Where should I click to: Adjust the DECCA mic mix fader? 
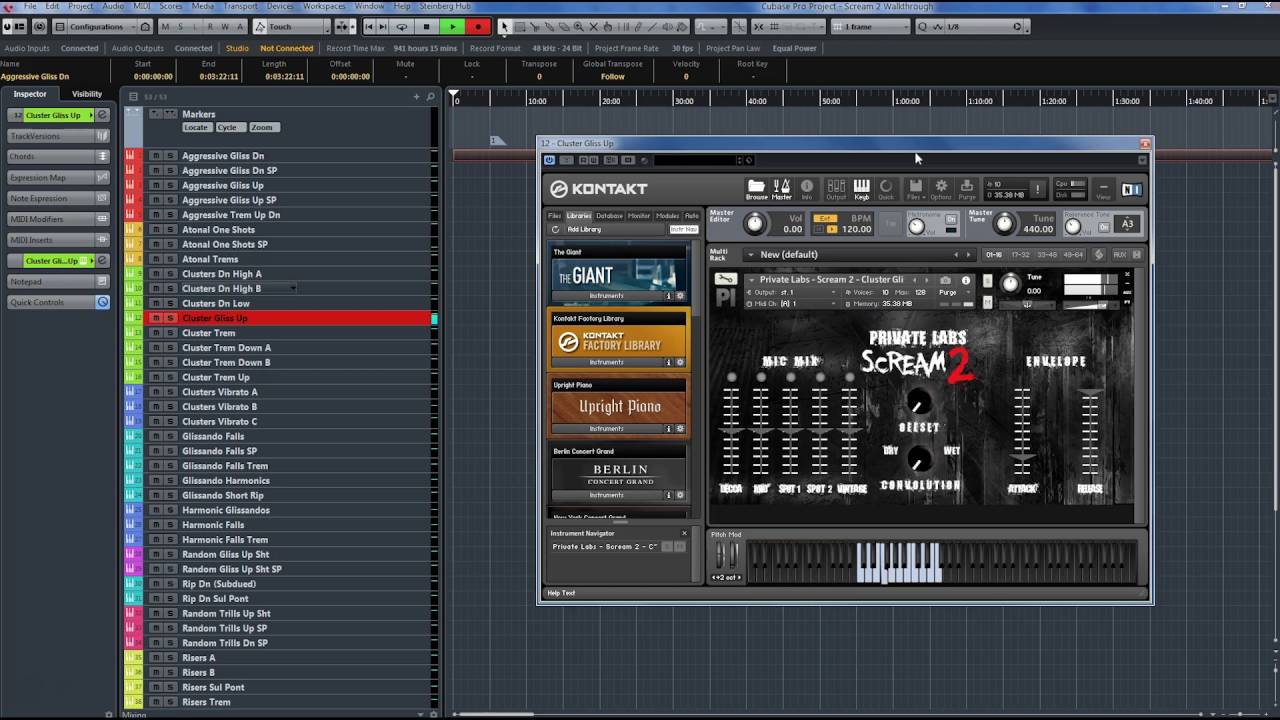coord(731,430)
